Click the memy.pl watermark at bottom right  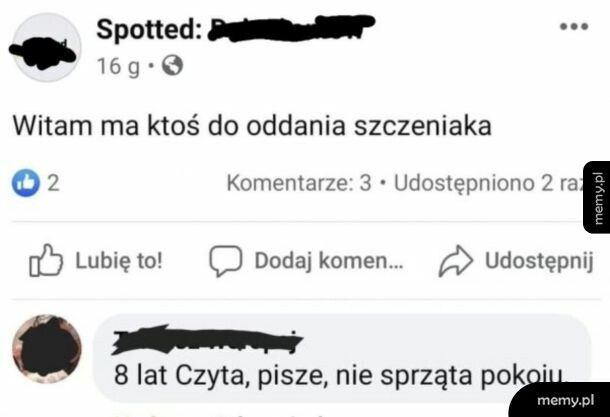point(573,396)
